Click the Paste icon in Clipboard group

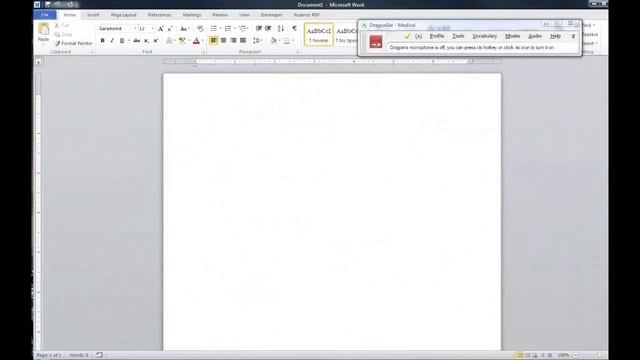click(x=43, y=29)
